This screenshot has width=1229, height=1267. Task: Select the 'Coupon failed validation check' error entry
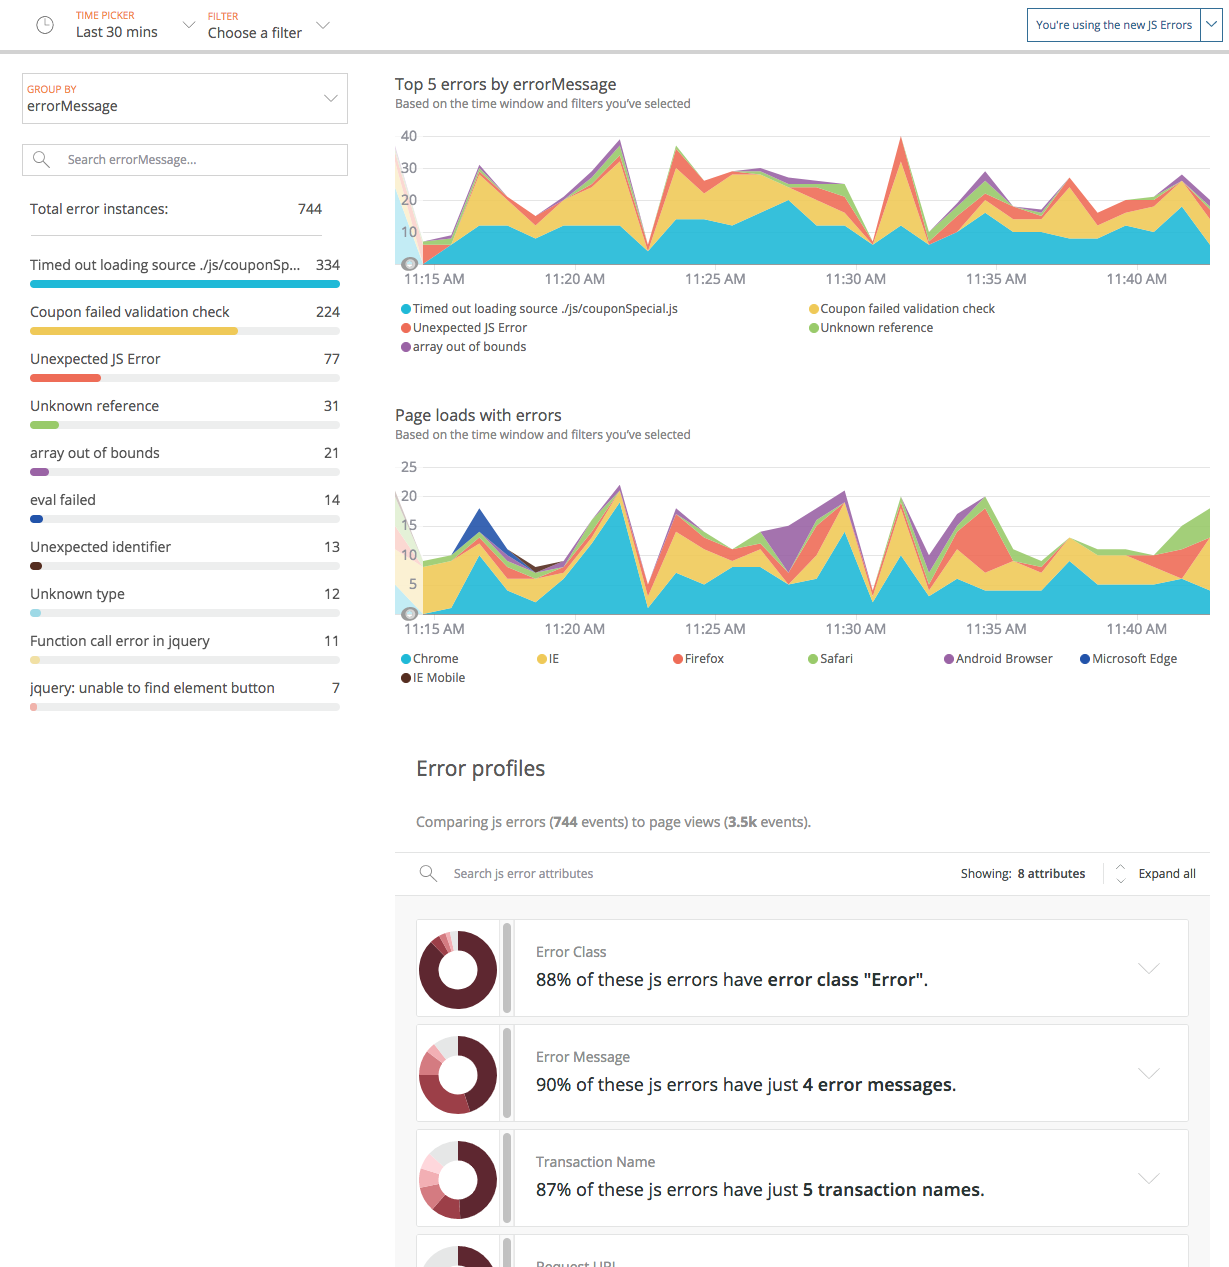click(x=130, y=311)
